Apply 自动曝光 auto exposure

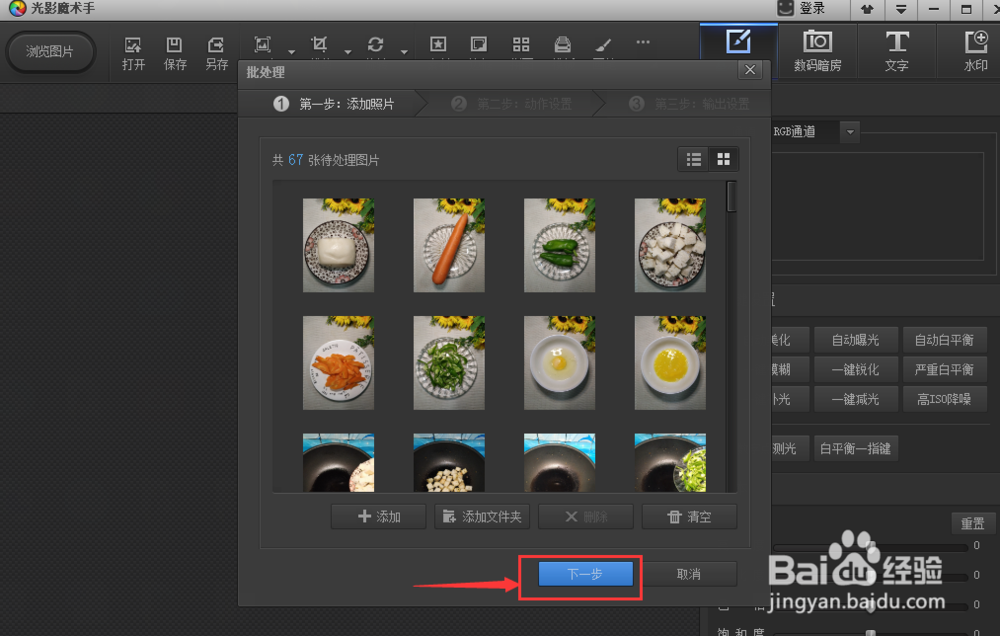tap(855, 340)
